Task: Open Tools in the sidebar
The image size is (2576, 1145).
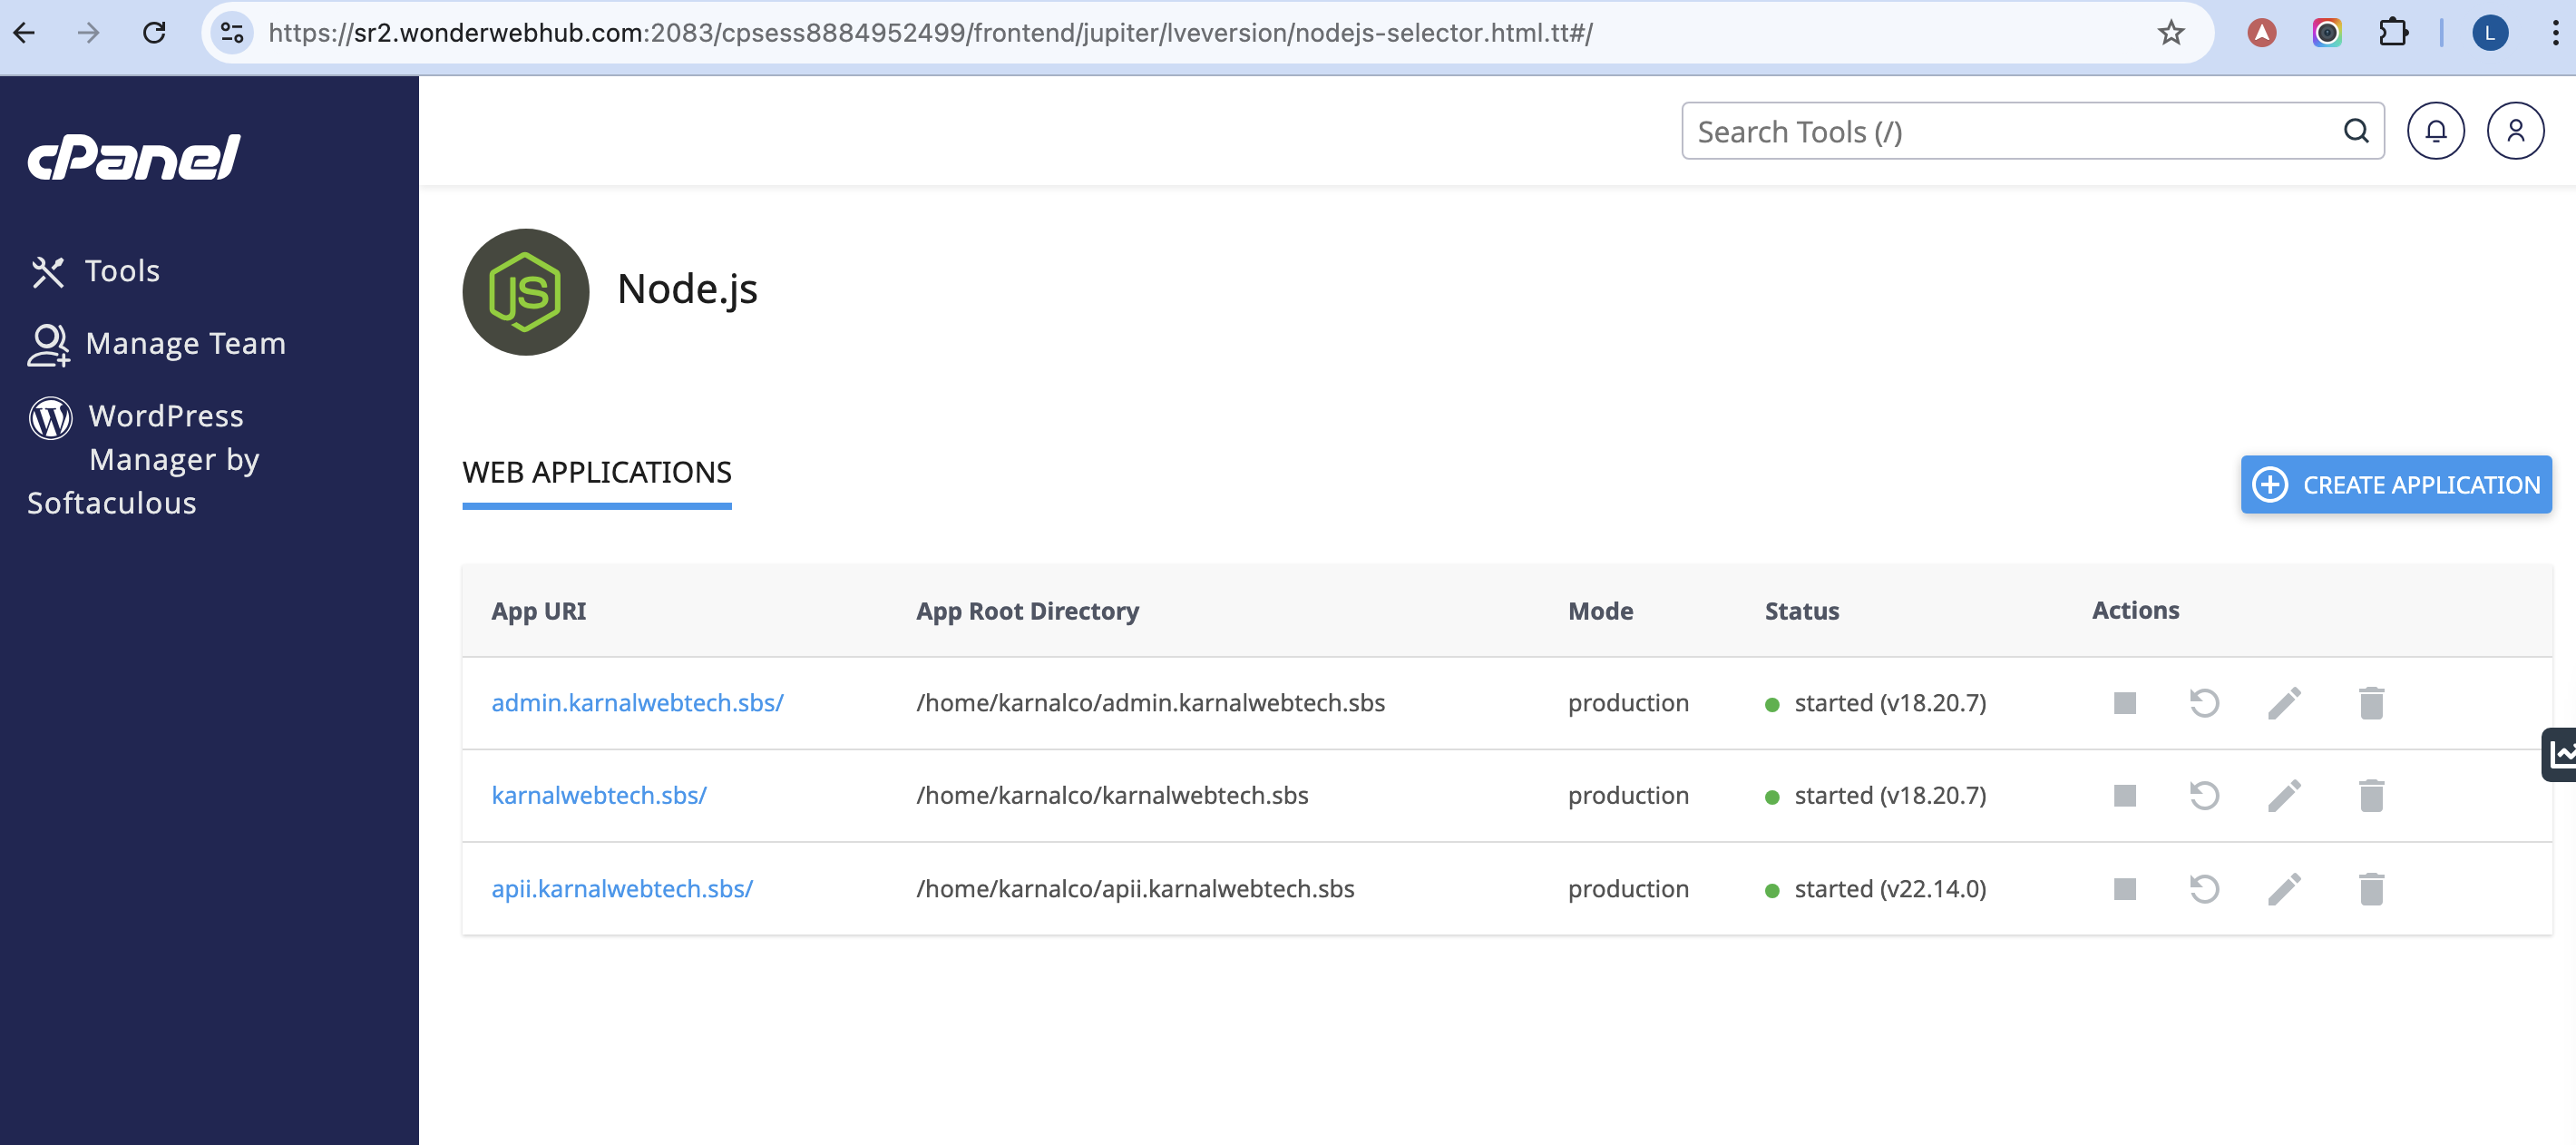Action: click(x=121, y=271)
